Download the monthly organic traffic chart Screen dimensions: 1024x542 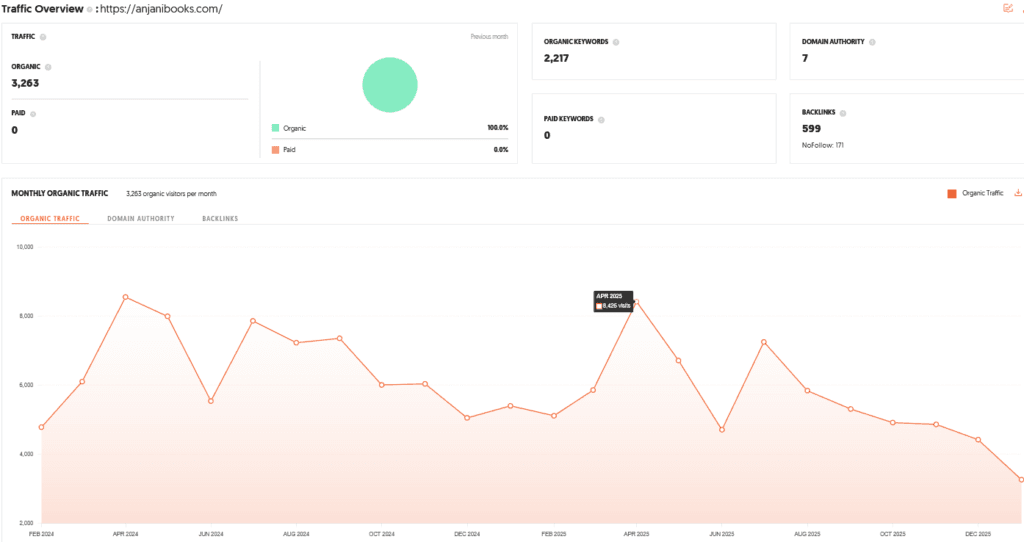click(x=1018, y=193)
